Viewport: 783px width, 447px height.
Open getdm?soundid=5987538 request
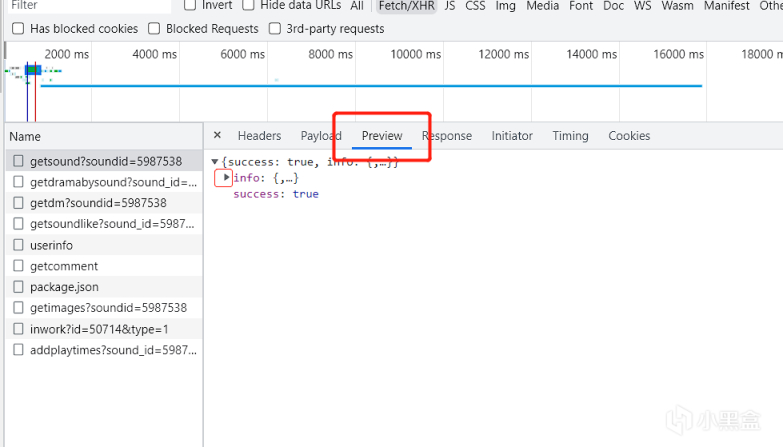104,203
